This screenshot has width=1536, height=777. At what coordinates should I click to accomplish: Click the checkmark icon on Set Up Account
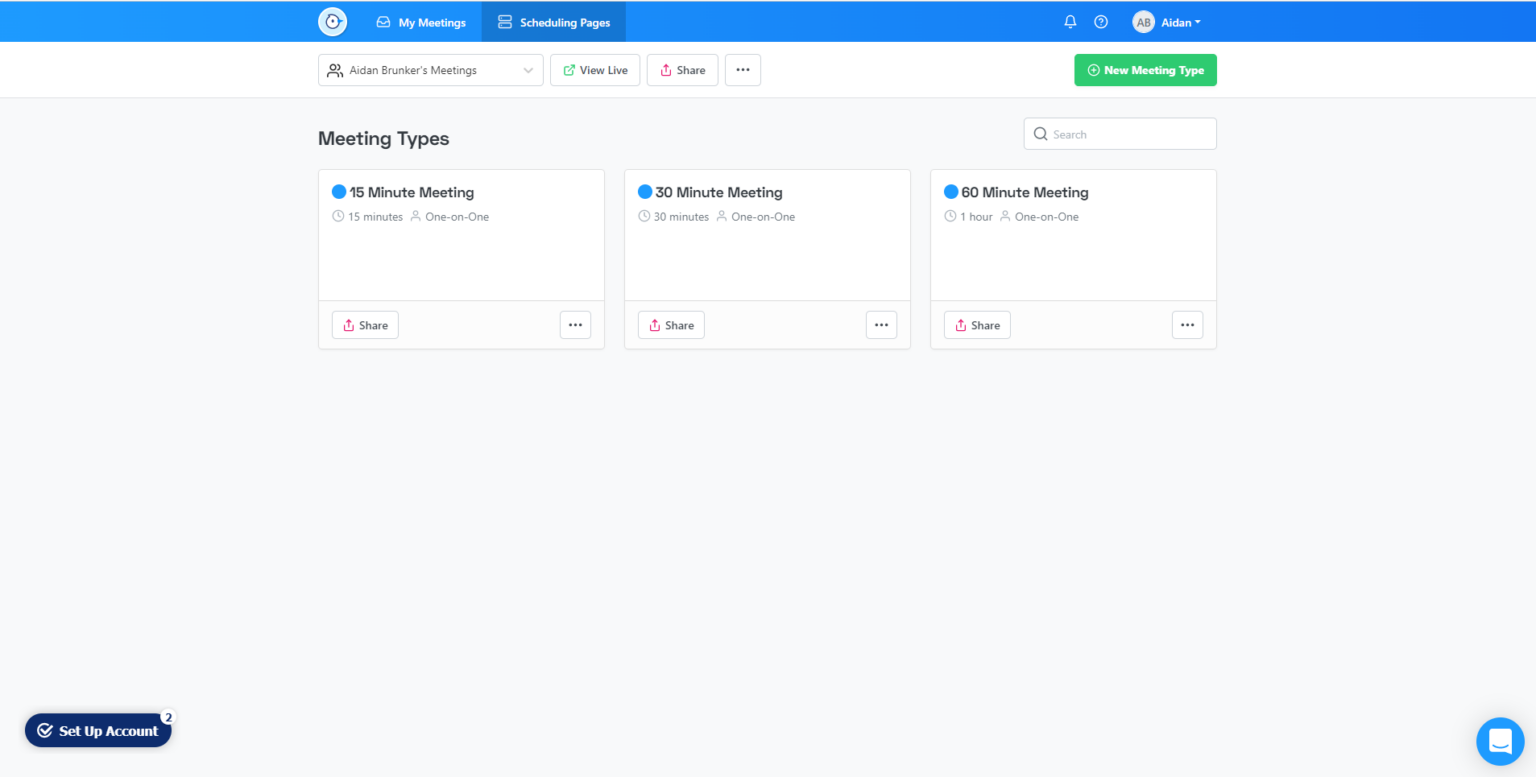click(x=44, y=730)
